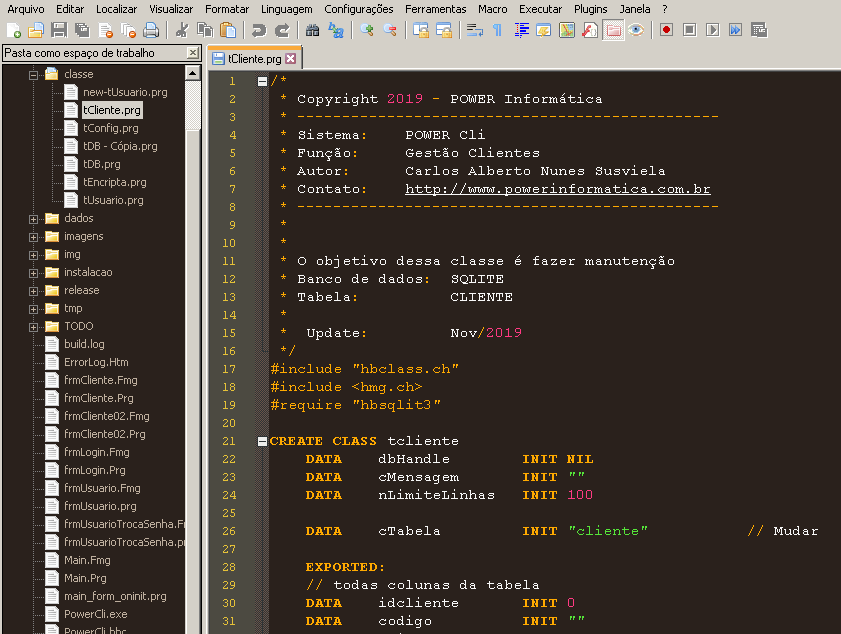The width and height of the screenshot is (841, 634).
Task: Select tEncripta.prg in the file tree
Action: [114, 182]
